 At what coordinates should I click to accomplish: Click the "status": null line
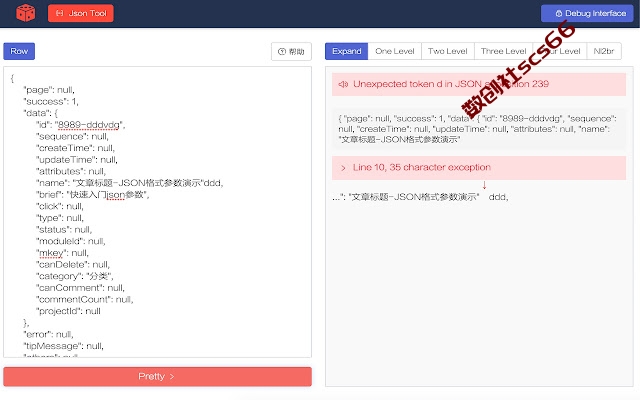tap(64, 229)
